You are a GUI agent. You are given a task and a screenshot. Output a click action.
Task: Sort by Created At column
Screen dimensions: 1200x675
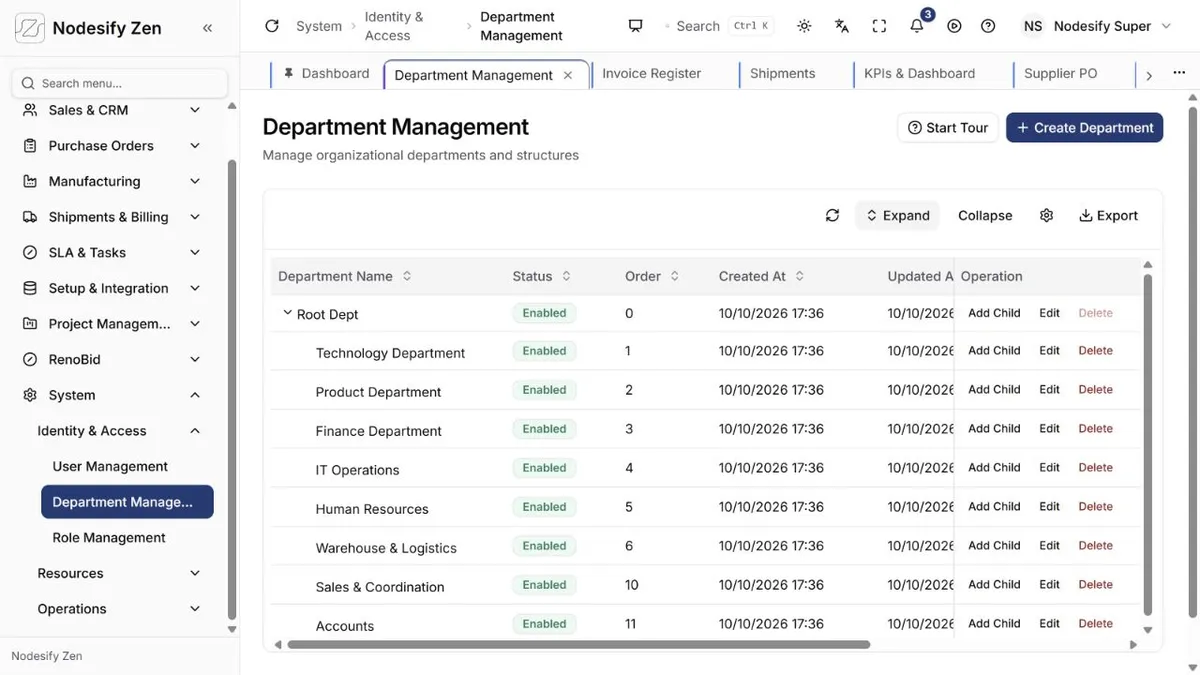800,276
